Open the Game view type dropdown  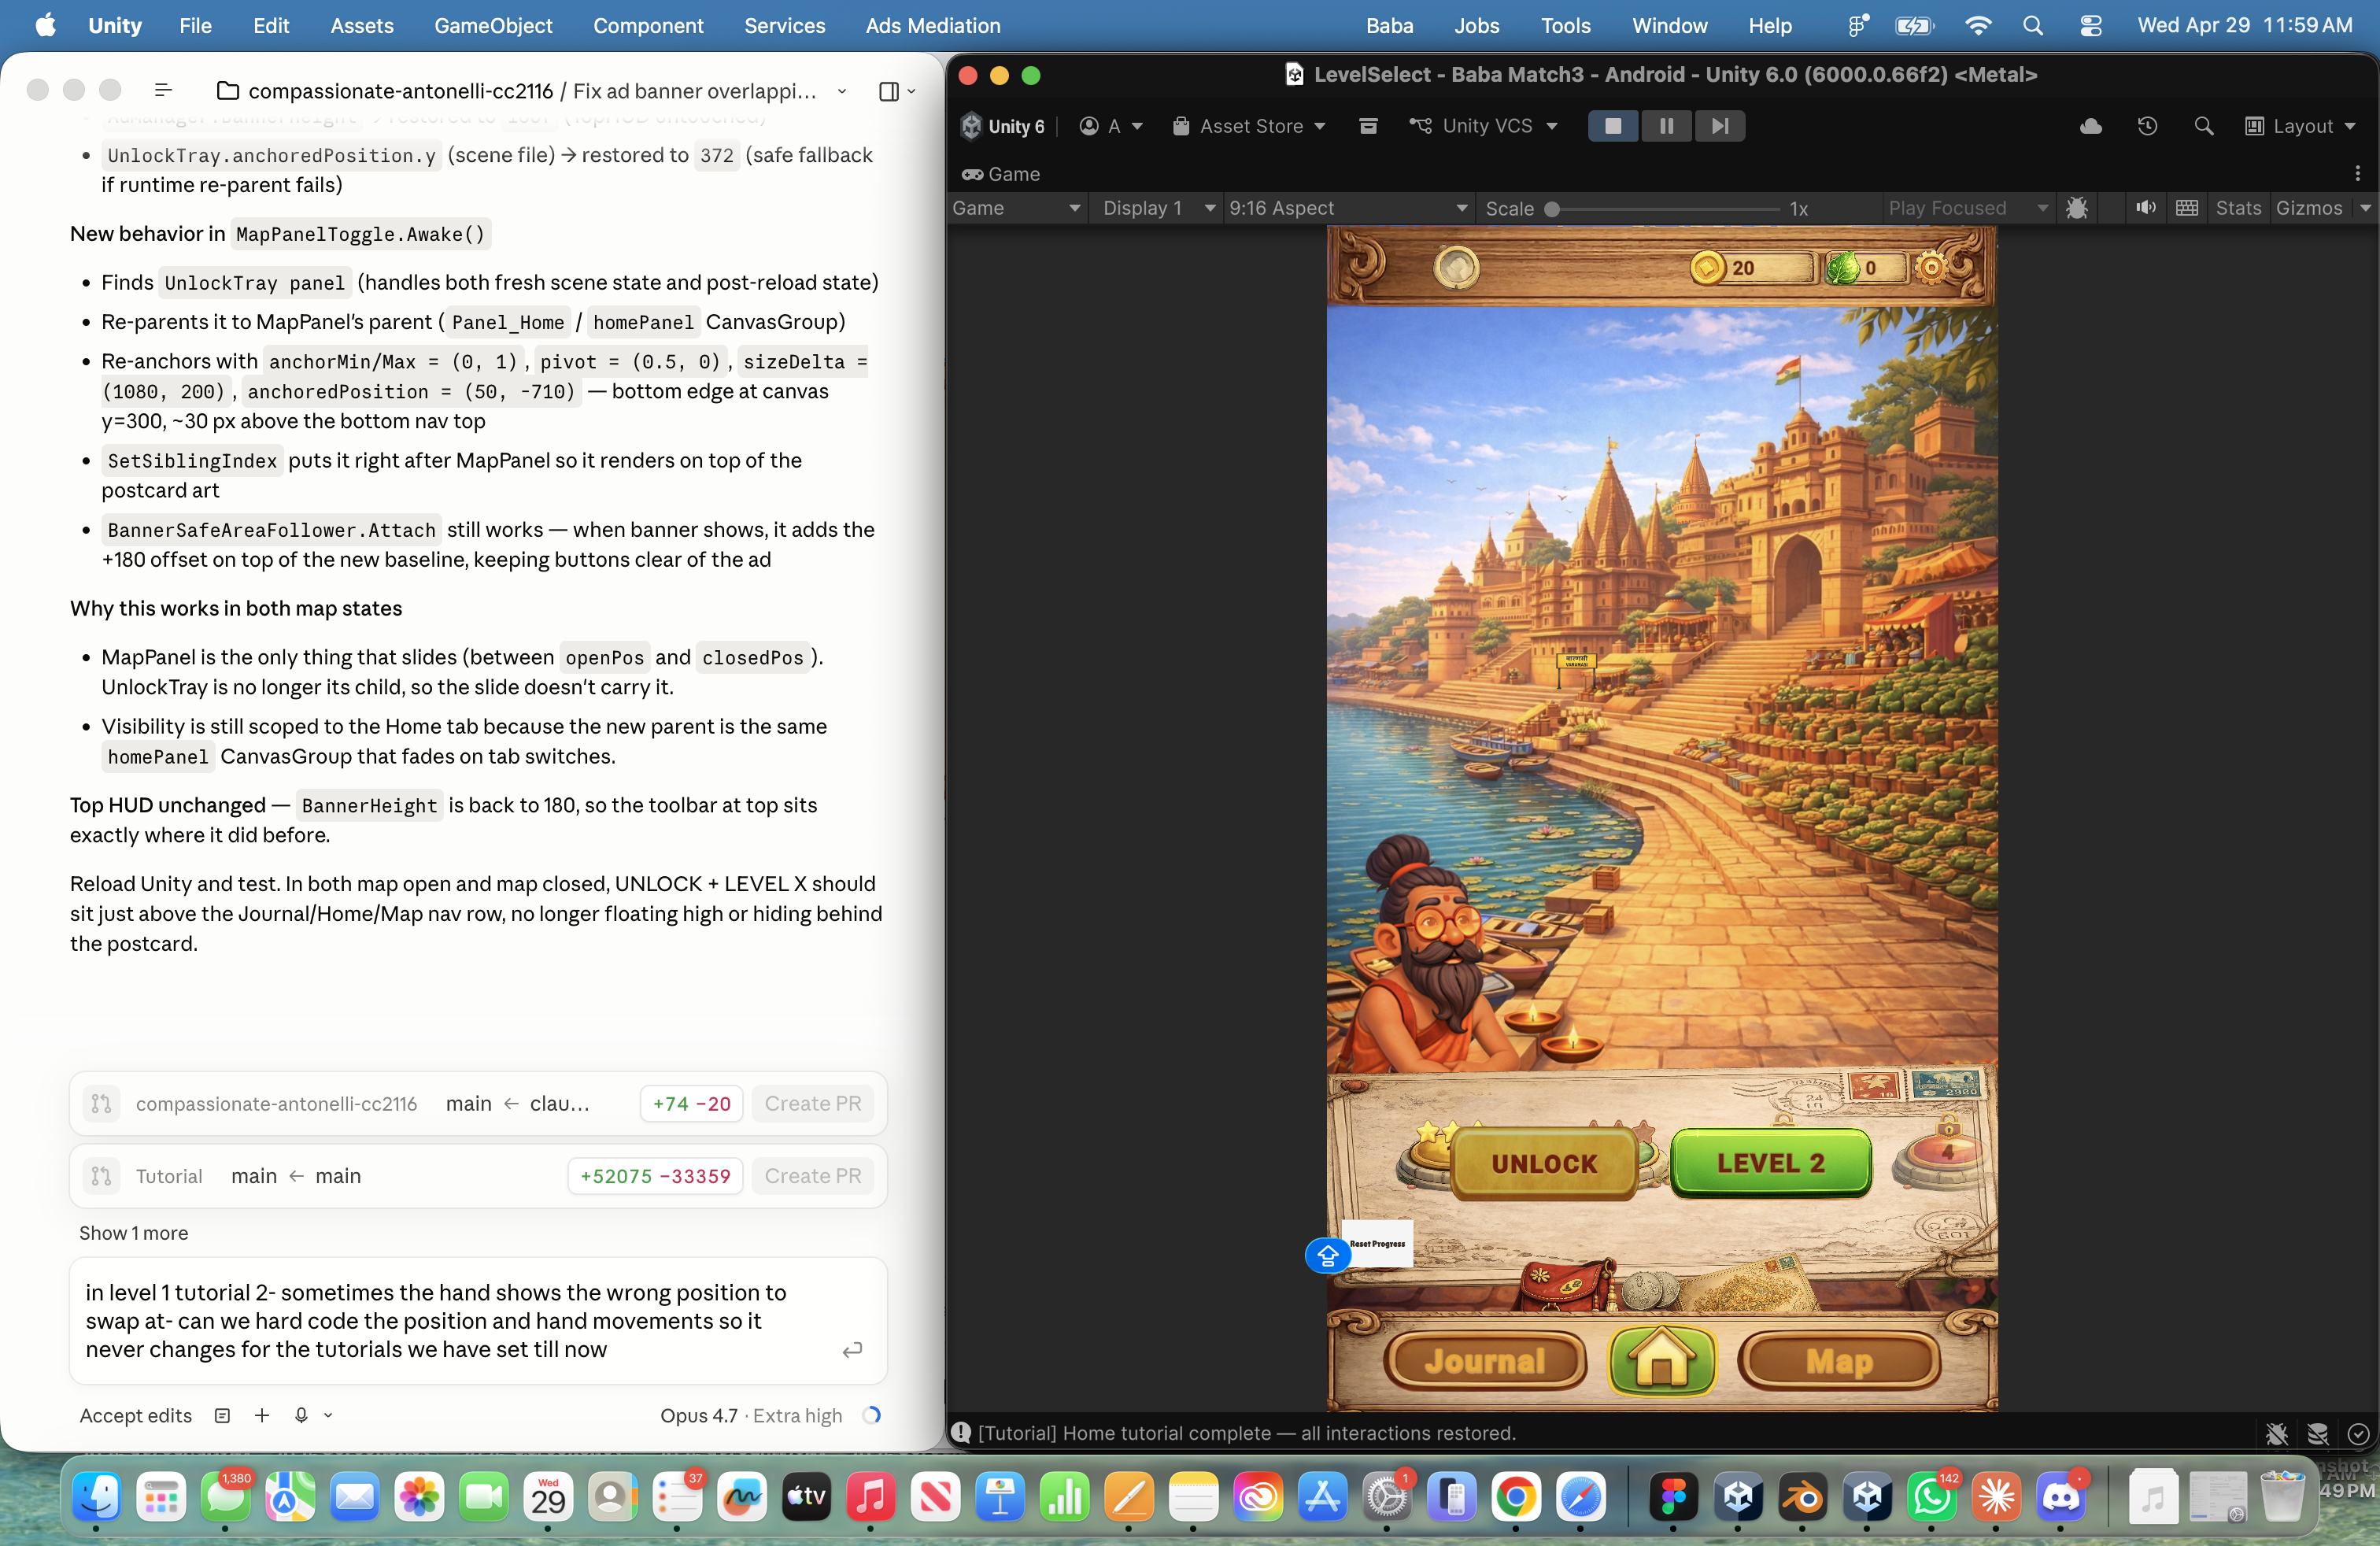tap(1016, 208)
